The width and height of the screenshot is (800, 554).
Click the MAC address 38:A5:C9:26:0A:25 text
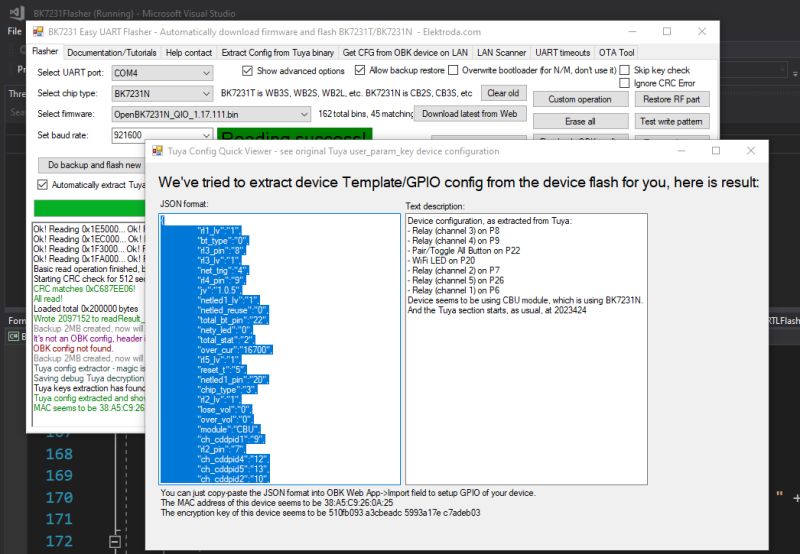(x=358, y=502)
